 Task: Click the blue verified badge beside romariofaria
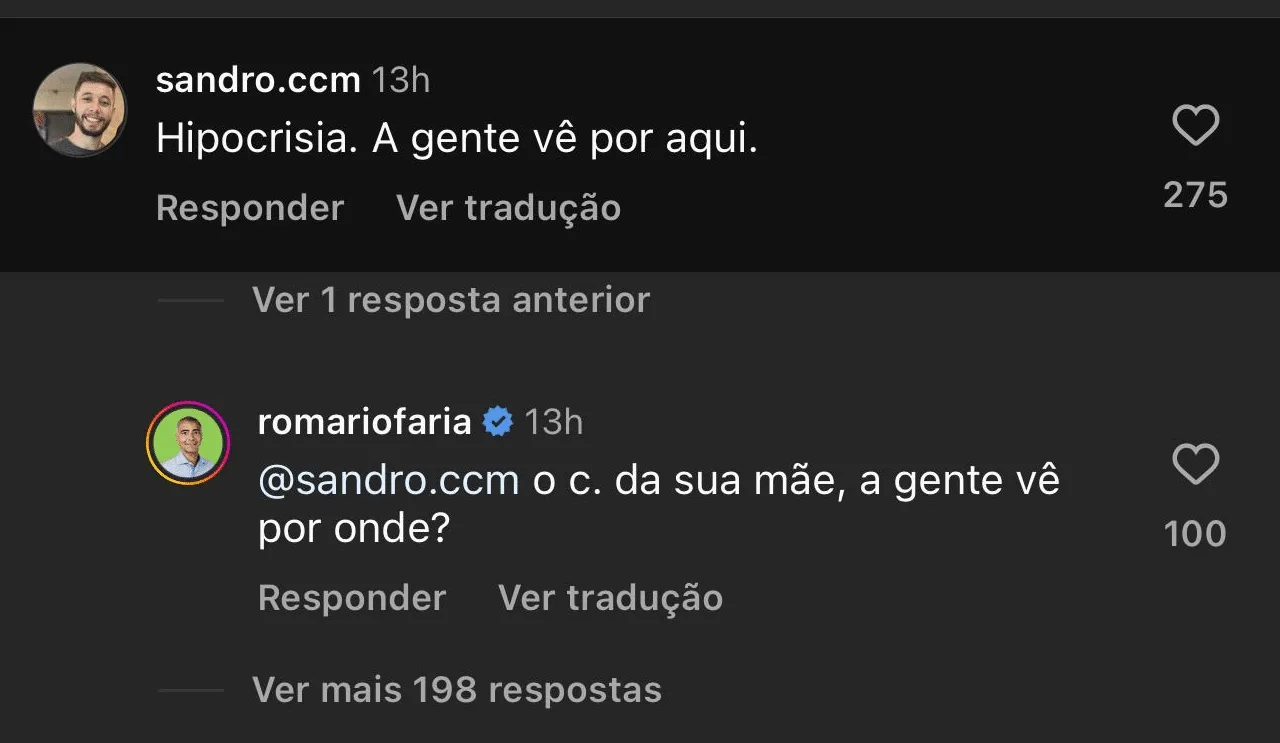pos(498,422)
